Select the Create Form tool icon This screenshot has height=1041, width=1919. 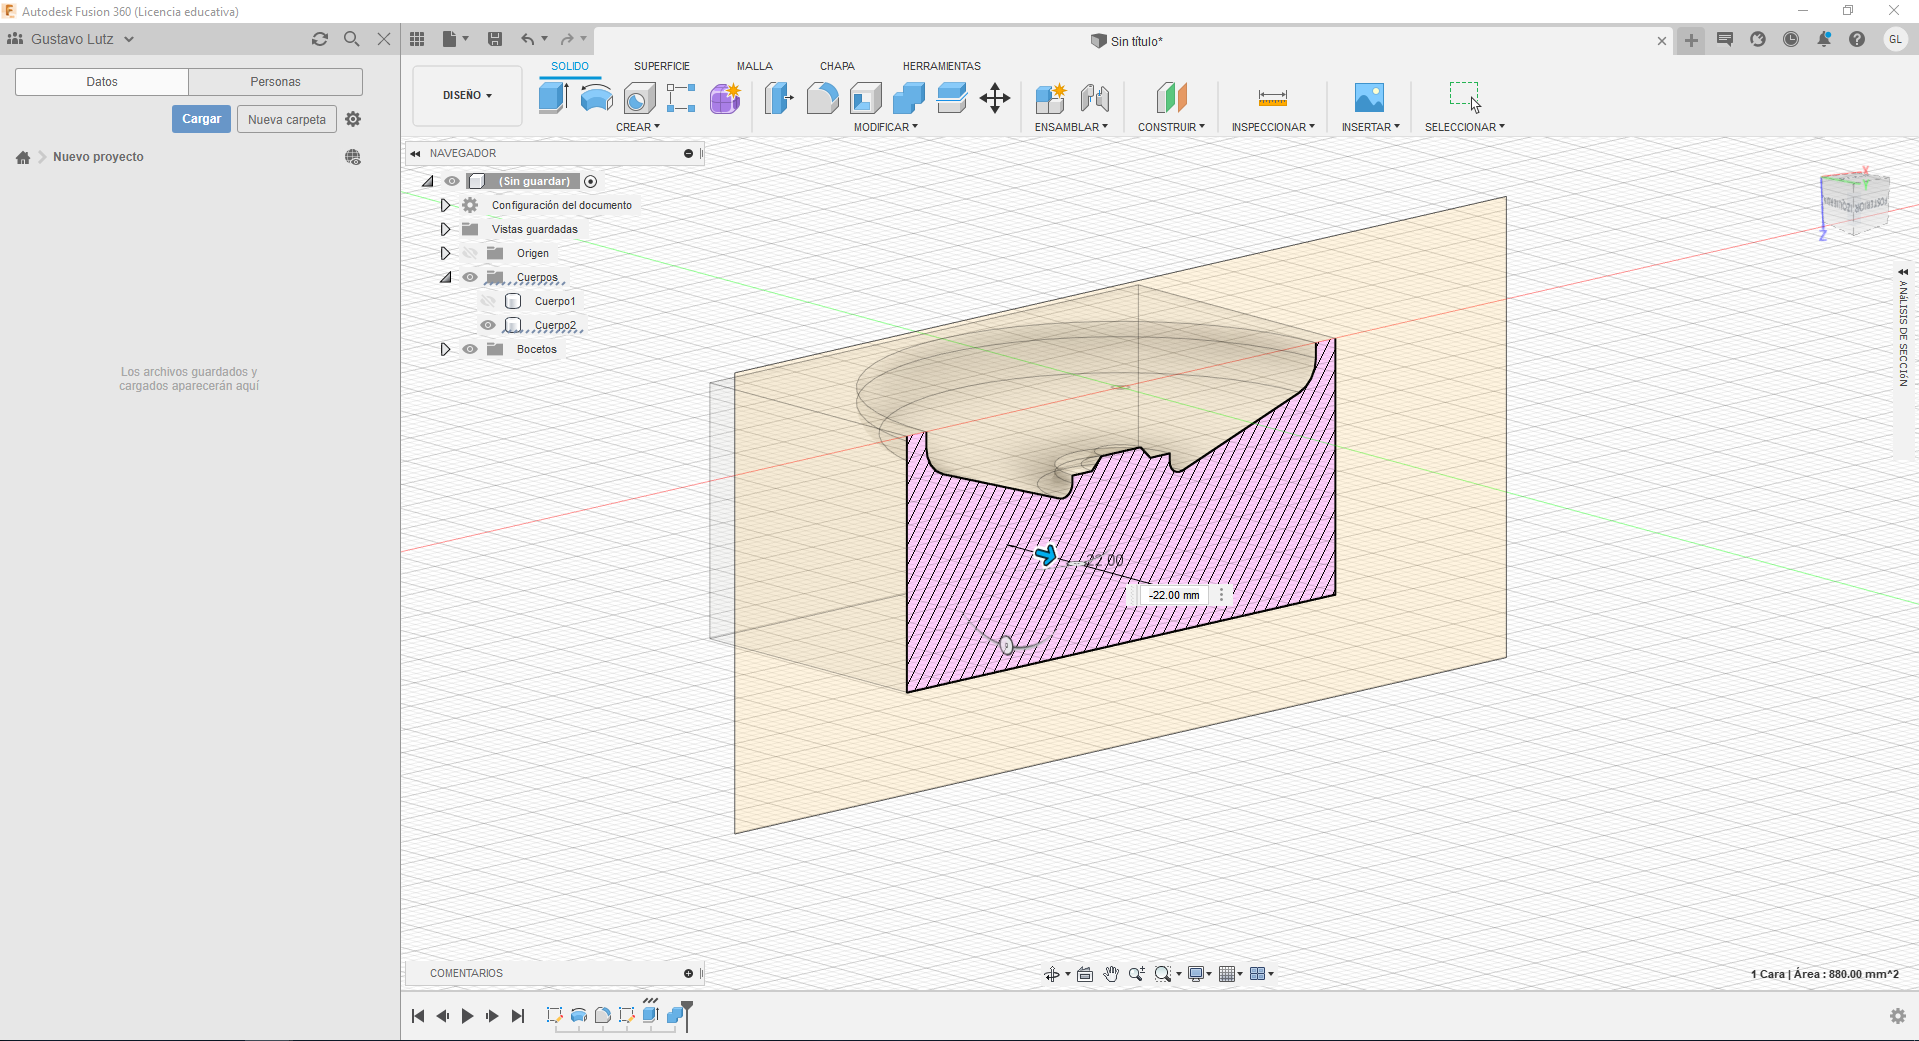point(725,98)
